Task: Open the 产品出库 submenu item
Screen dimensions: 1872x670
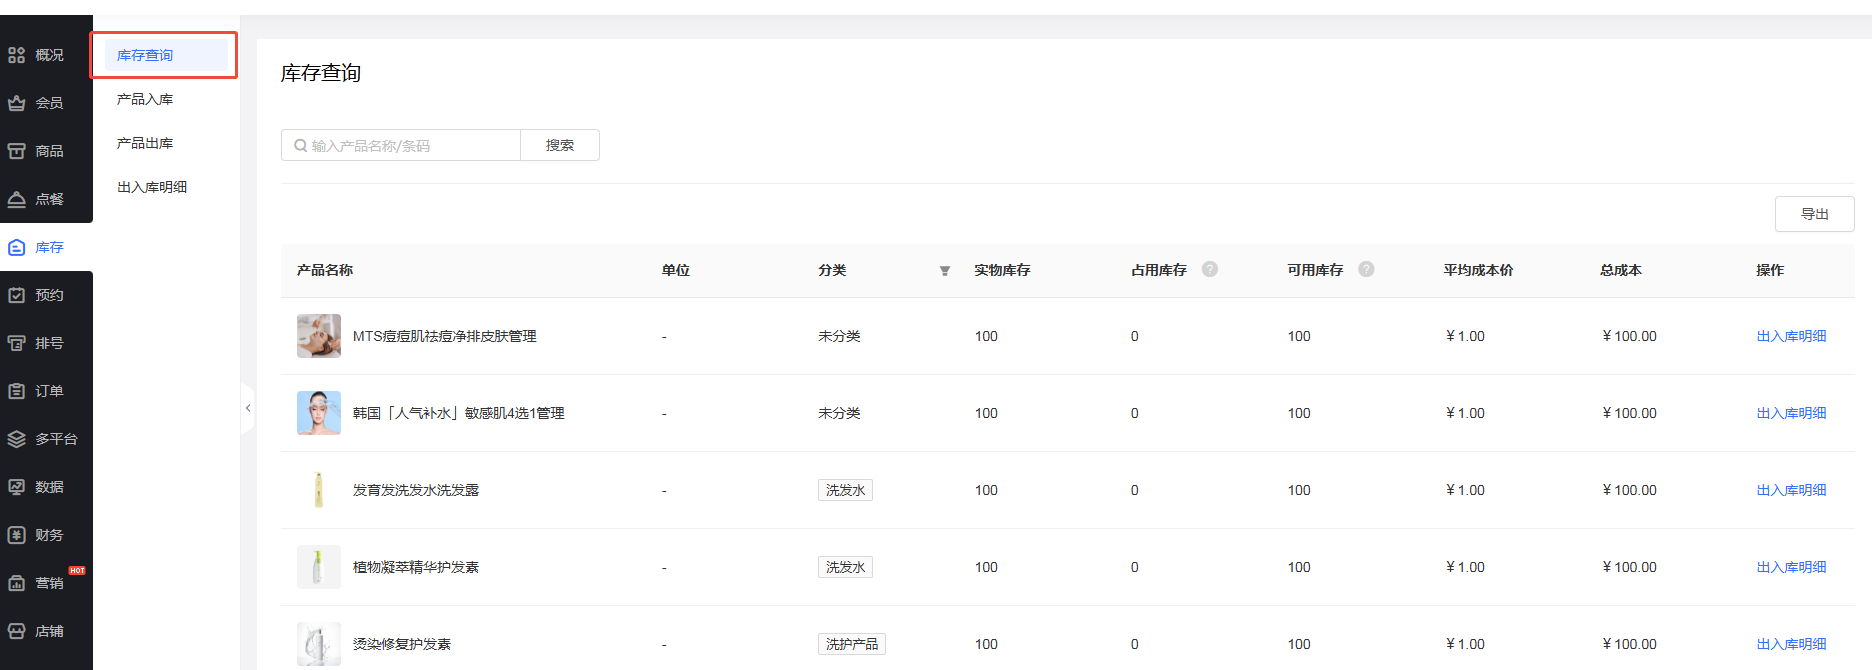Action: coord(145,143)
